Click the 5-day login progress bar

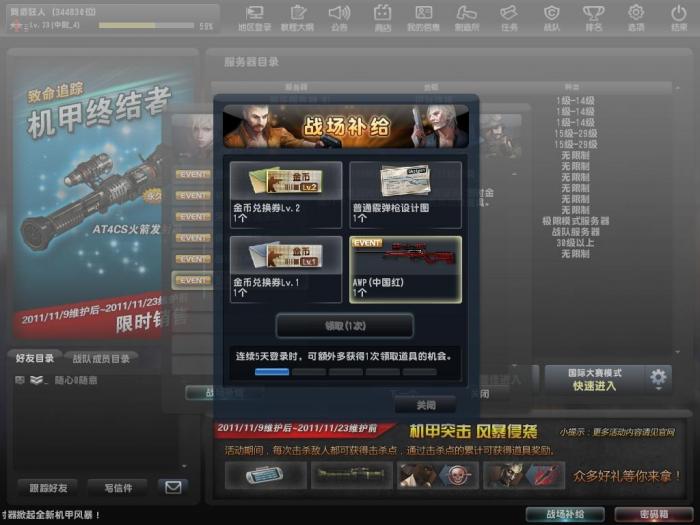click(346, 372)
